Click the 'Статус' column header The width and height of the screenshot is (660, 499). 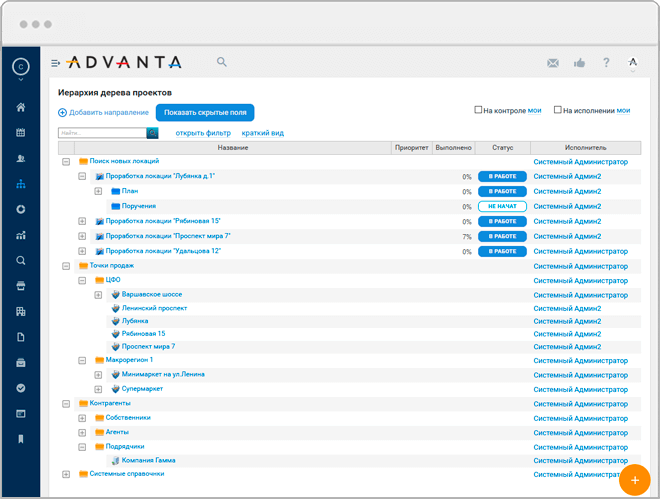503,148
